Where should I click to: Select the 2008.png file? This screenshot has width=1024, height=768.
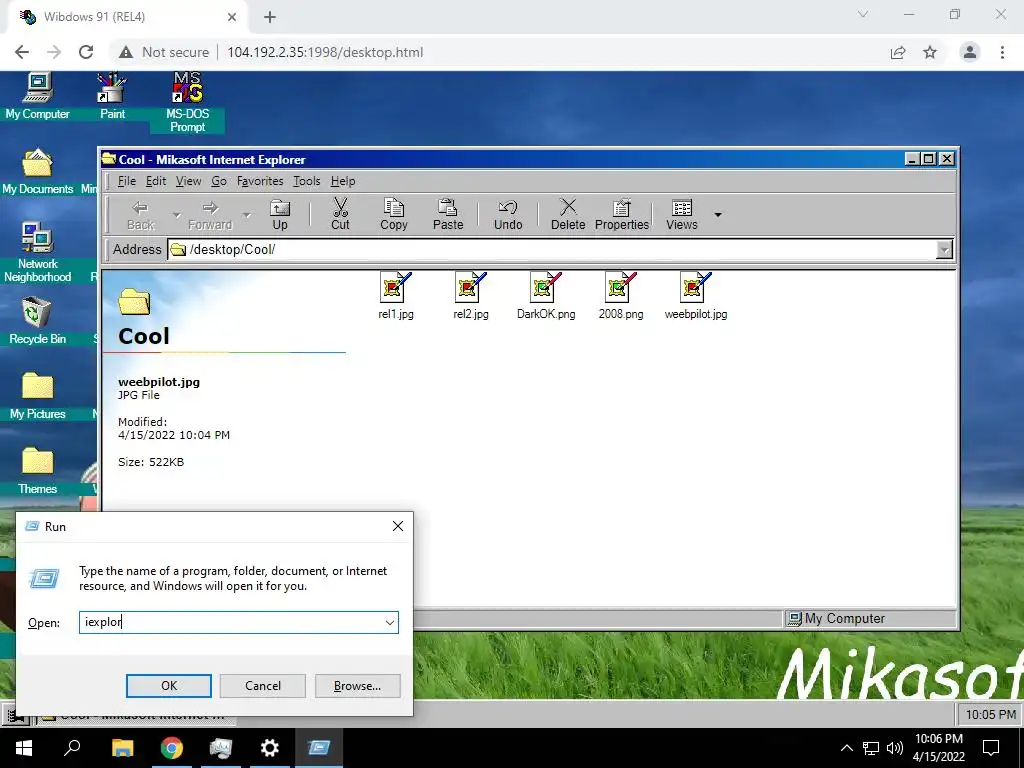(x=620, y=296)
